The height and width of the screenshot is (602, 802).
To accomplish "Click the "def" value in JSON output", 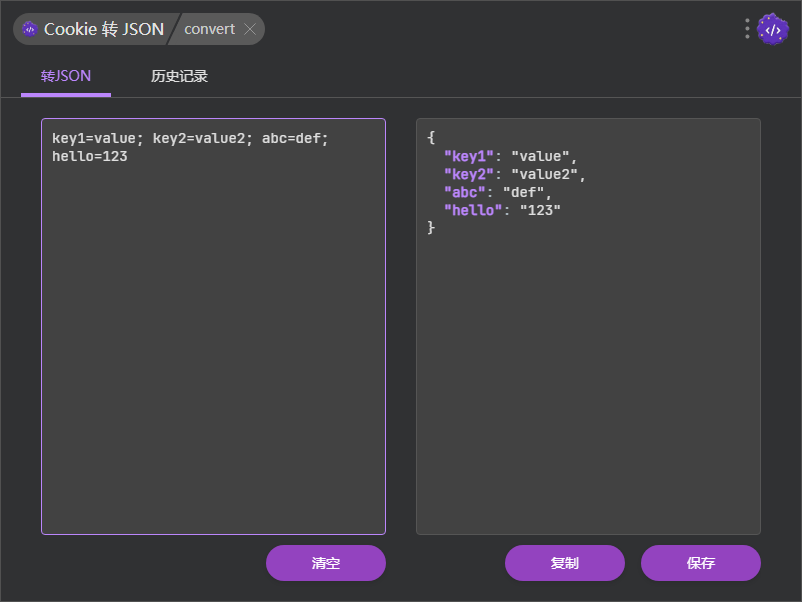I will click(x=523, y=192).
